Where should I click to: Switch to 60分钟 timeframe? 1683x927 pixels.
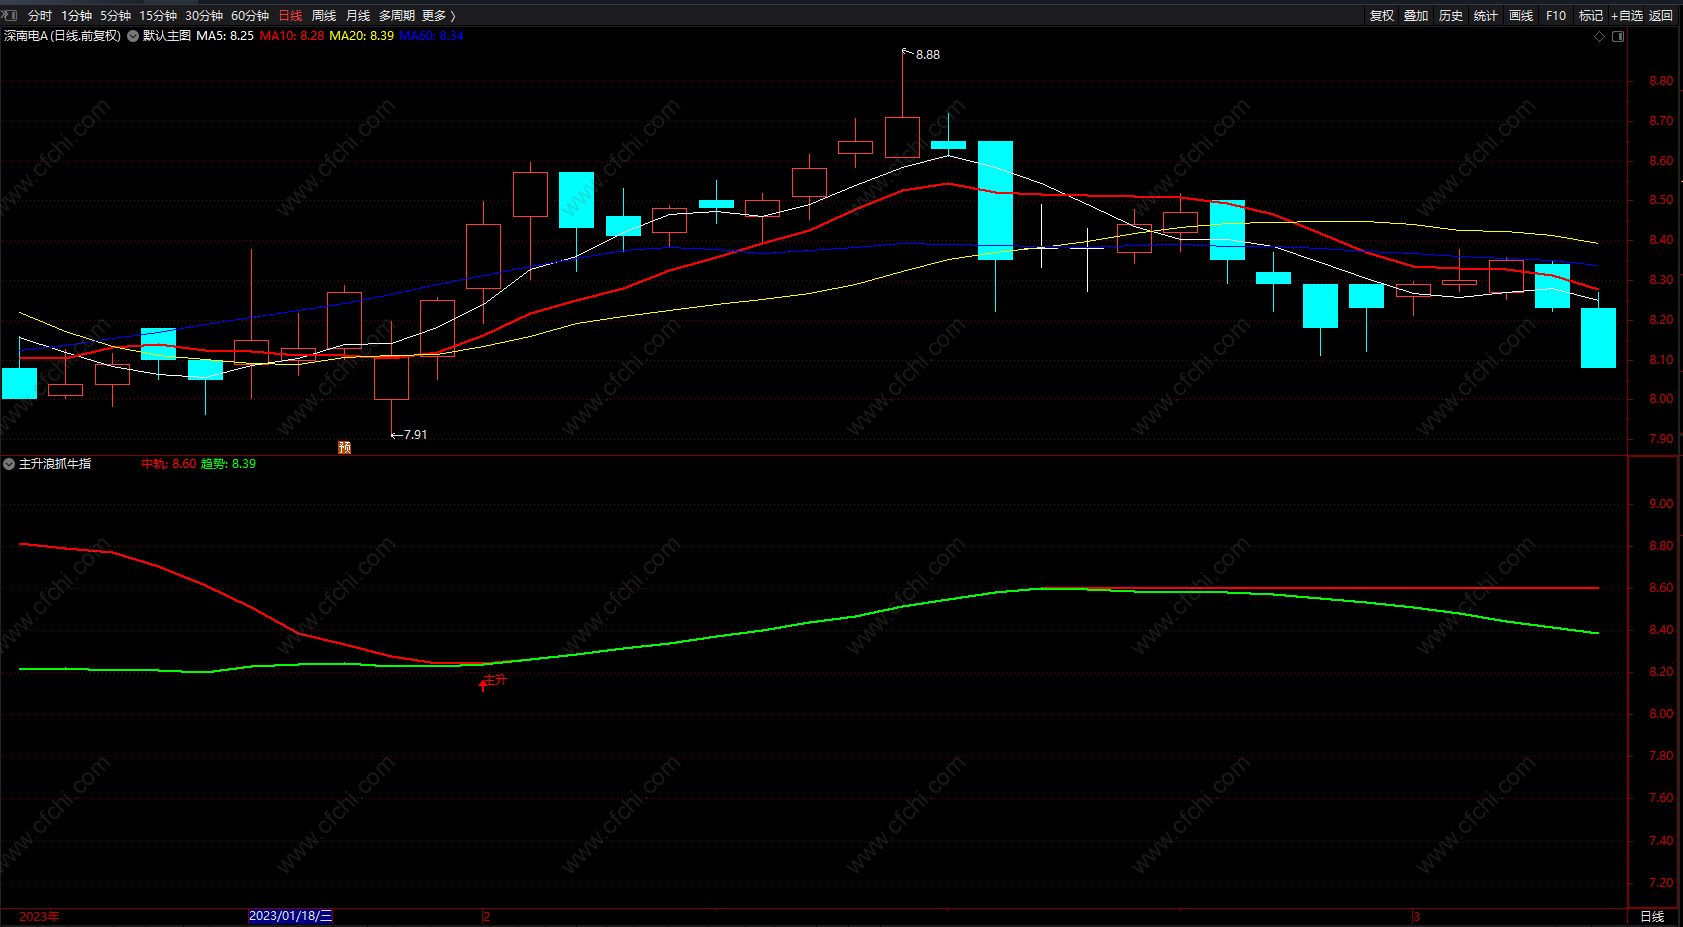point(250,16)
